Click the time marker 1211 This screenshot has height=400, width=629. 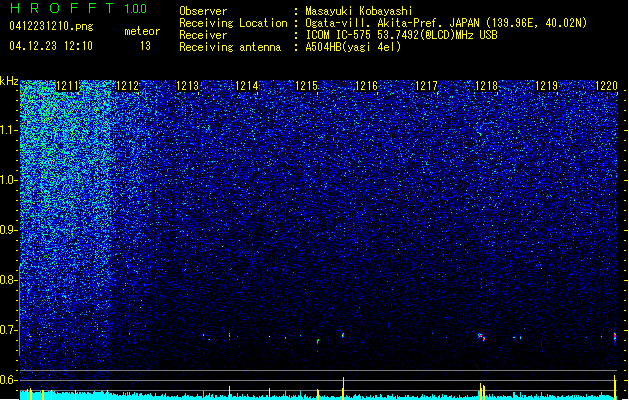click(67, 86)
